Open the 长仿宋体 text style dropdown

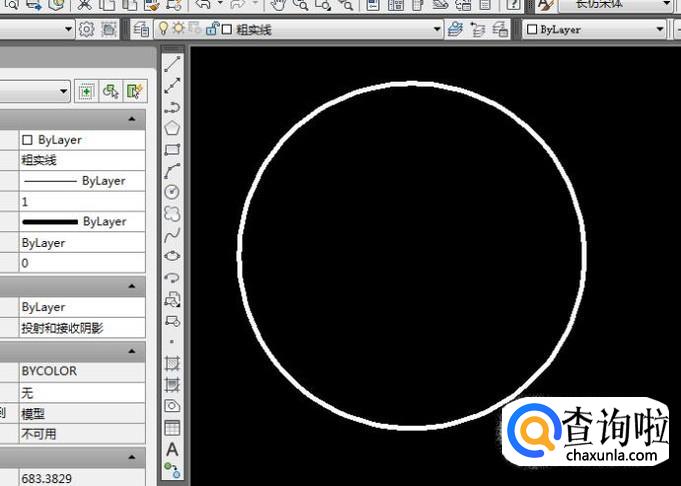(667, 5)
